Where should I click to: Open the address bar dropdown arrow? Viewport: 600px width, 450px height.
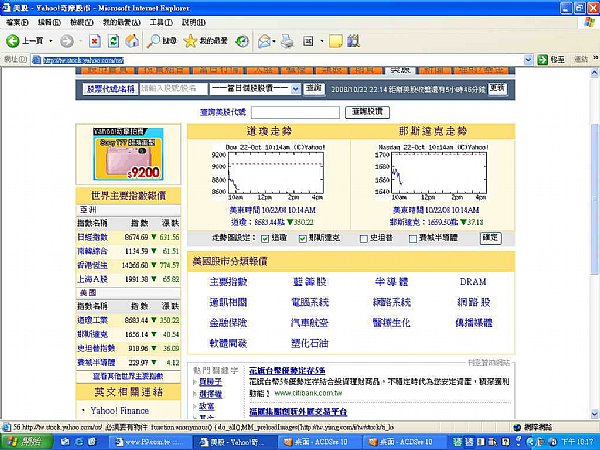pos(528,60)
